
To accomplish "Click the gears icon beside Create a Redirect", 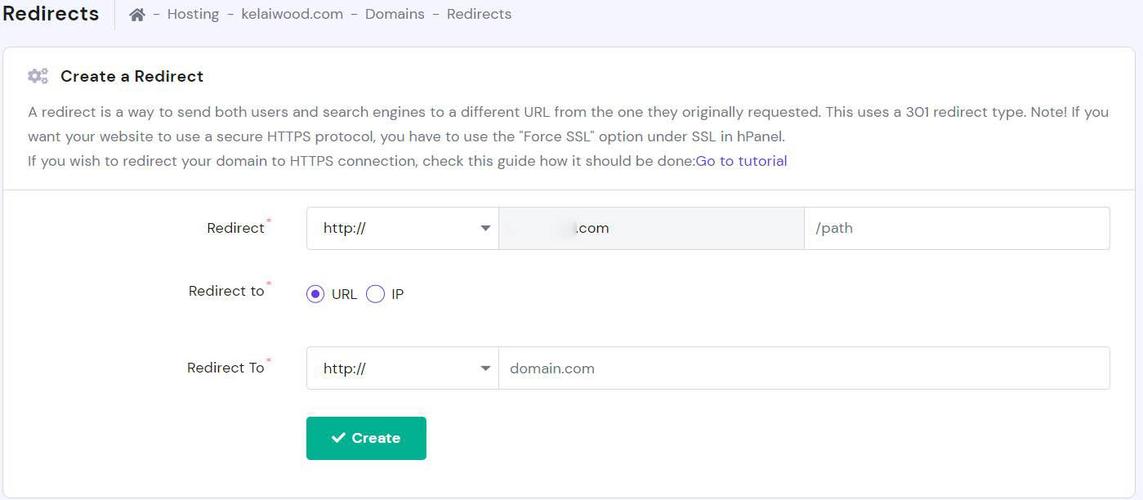I will click(x=38, y=76).
